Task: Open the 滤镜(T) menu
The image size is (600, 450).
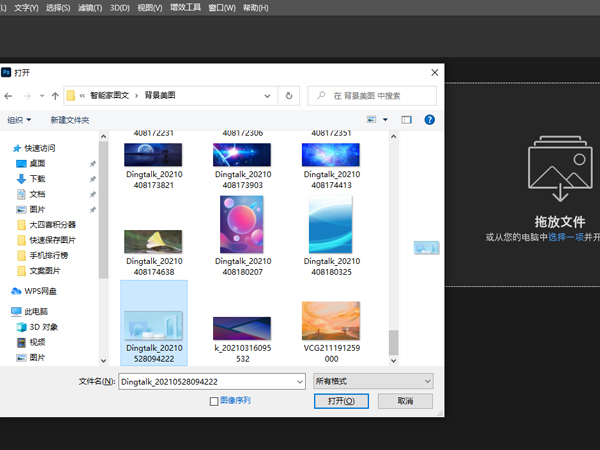Action: pos(90,7)
